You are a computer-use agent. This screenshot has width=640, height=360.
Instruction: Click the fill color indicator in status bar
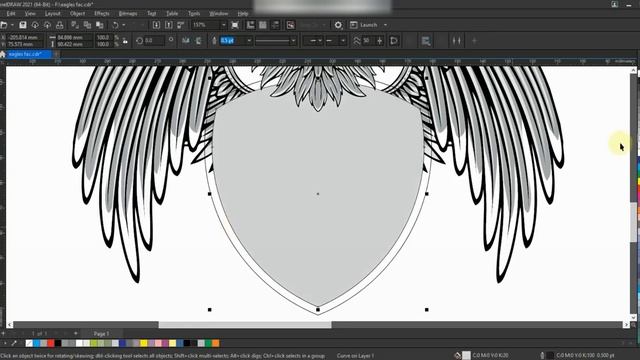coord(466,356)
